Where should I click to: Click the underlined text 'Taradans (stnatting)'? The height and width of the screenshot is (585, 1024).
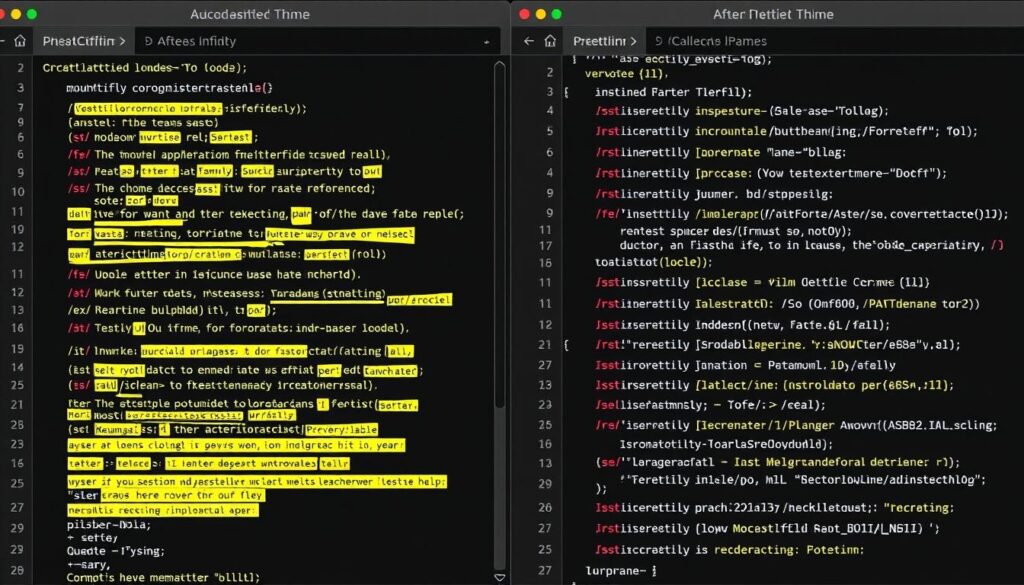[327, 294]
